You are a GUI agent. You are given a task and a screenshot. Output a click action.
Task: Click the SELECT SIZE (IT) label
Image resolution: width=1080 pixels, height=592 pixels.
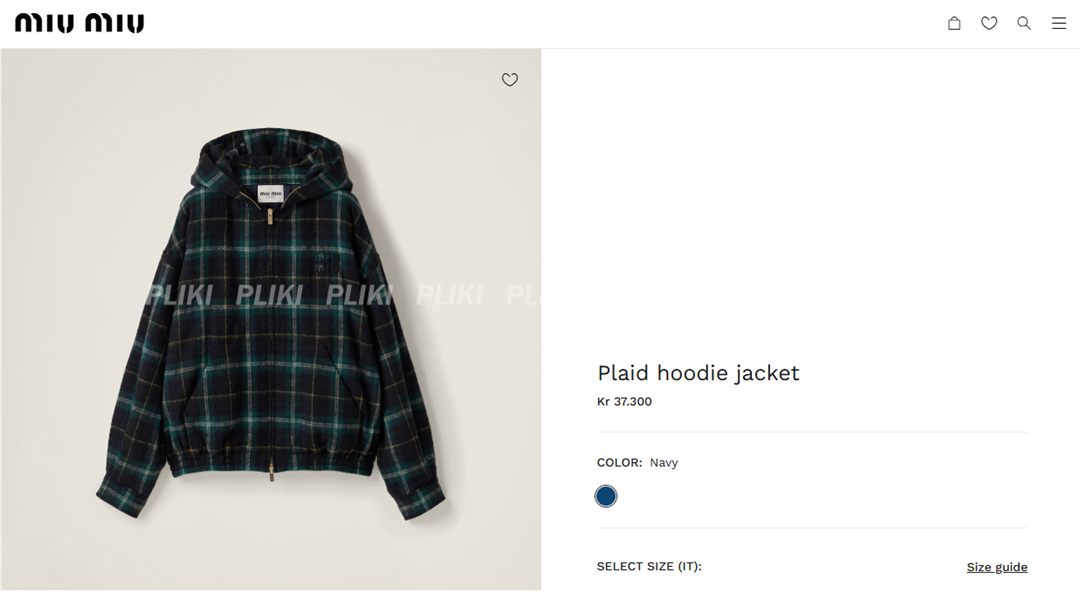(649, 567)
